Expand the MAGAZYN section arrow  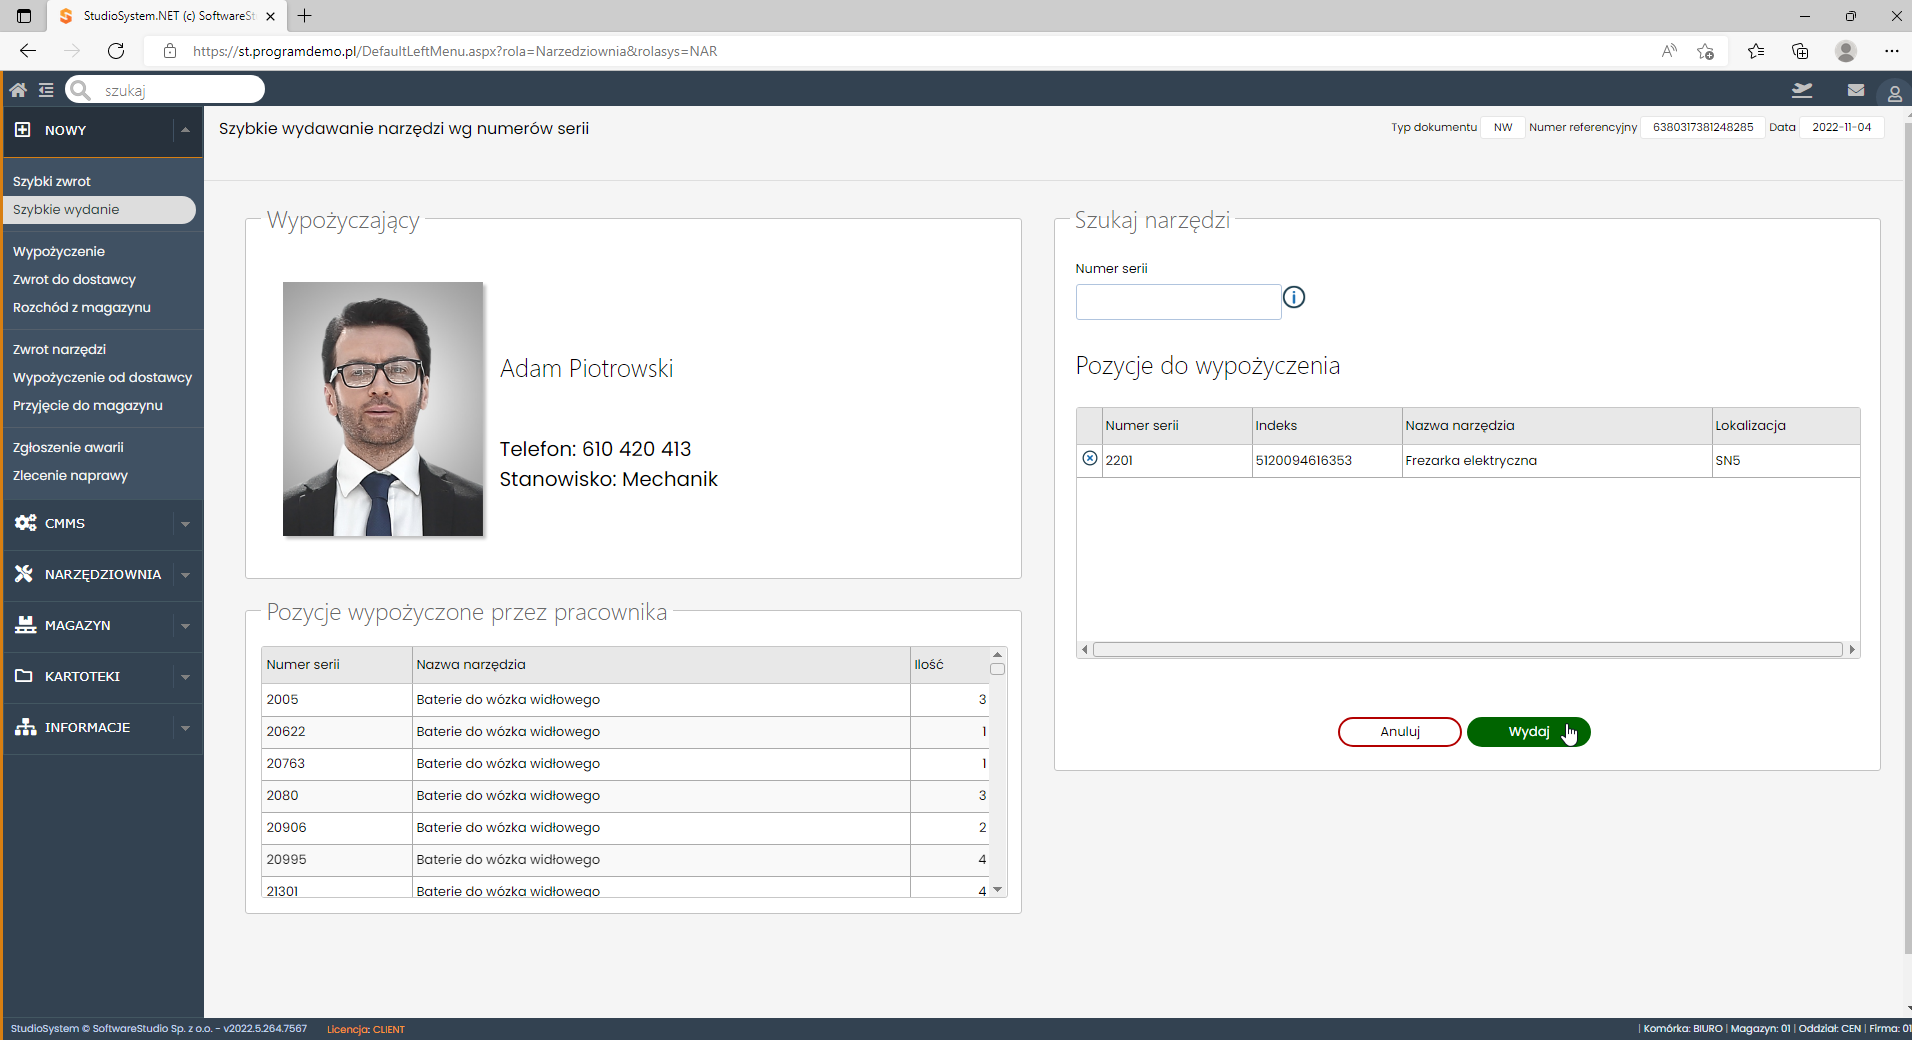click(x=185, y=626)
